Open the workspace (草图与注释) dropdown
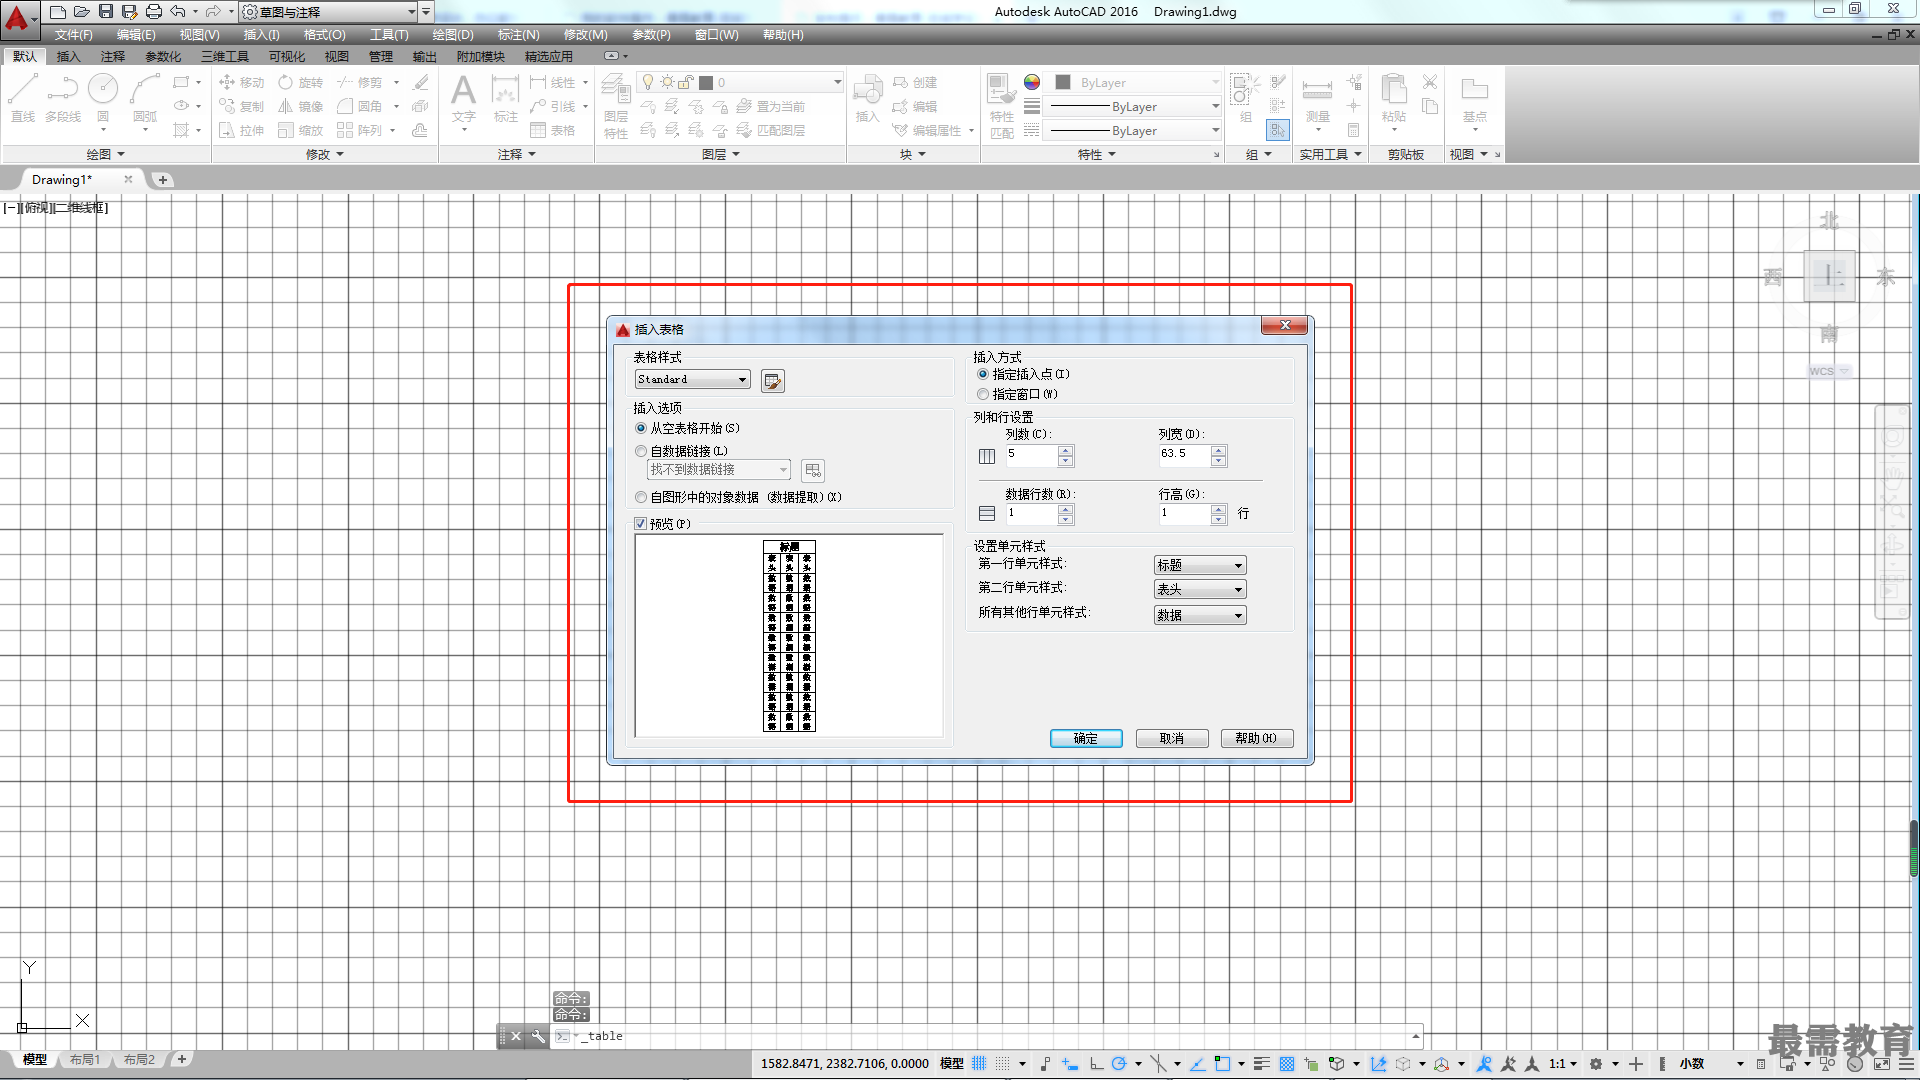This screenshot has height=1080, width=1920. click(x=329, y=12)
